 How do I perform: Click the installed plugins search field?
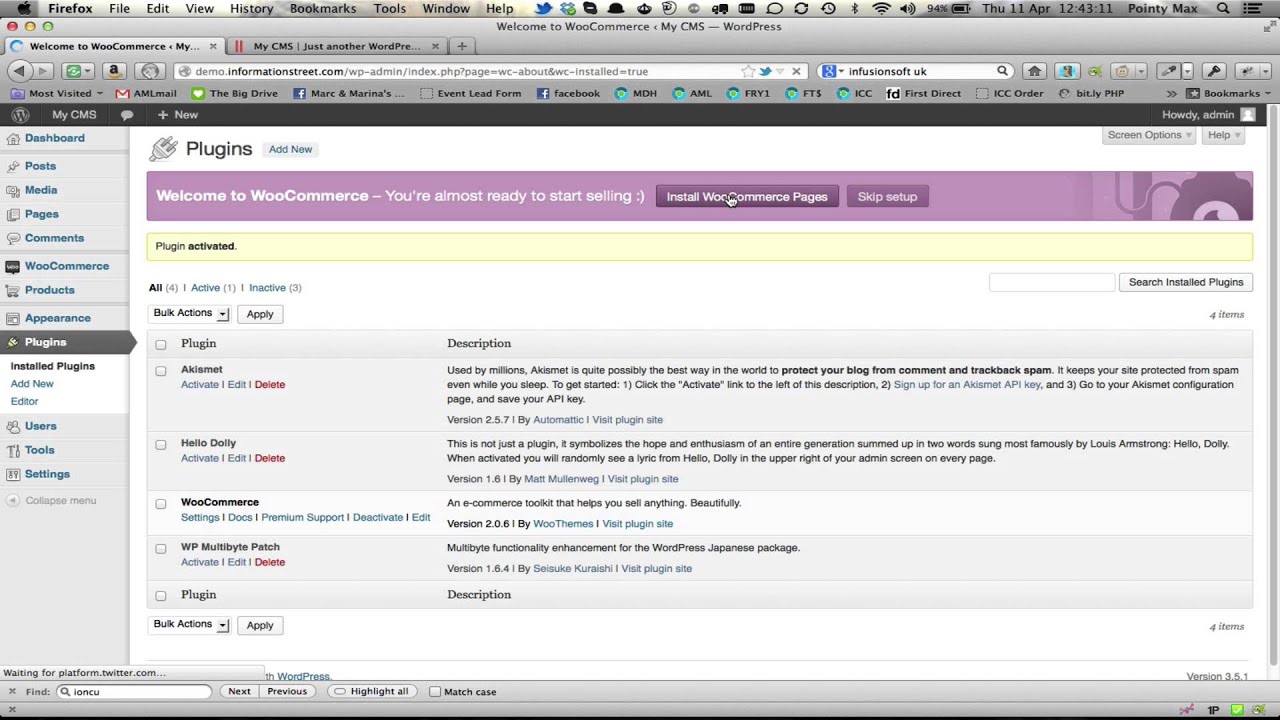click(1052, 282)
